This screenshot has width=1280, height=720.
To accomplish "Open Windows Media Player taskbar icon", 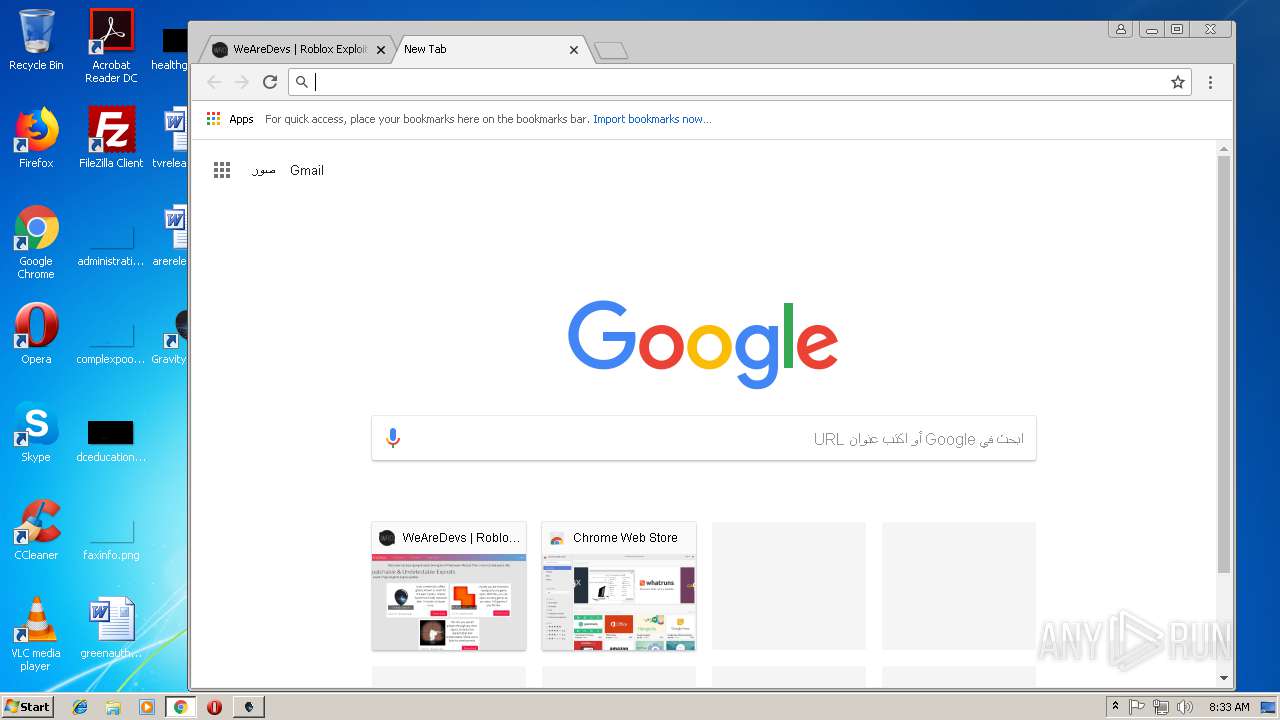I will (x=147, y=707).
